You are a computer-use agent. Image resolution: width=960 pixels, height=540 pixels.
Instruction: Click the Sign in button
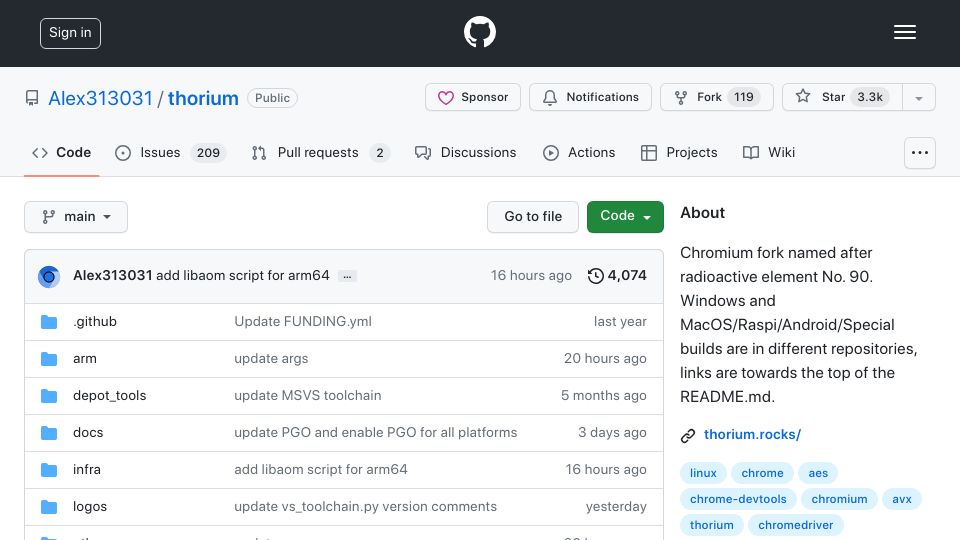coord(70,33)
